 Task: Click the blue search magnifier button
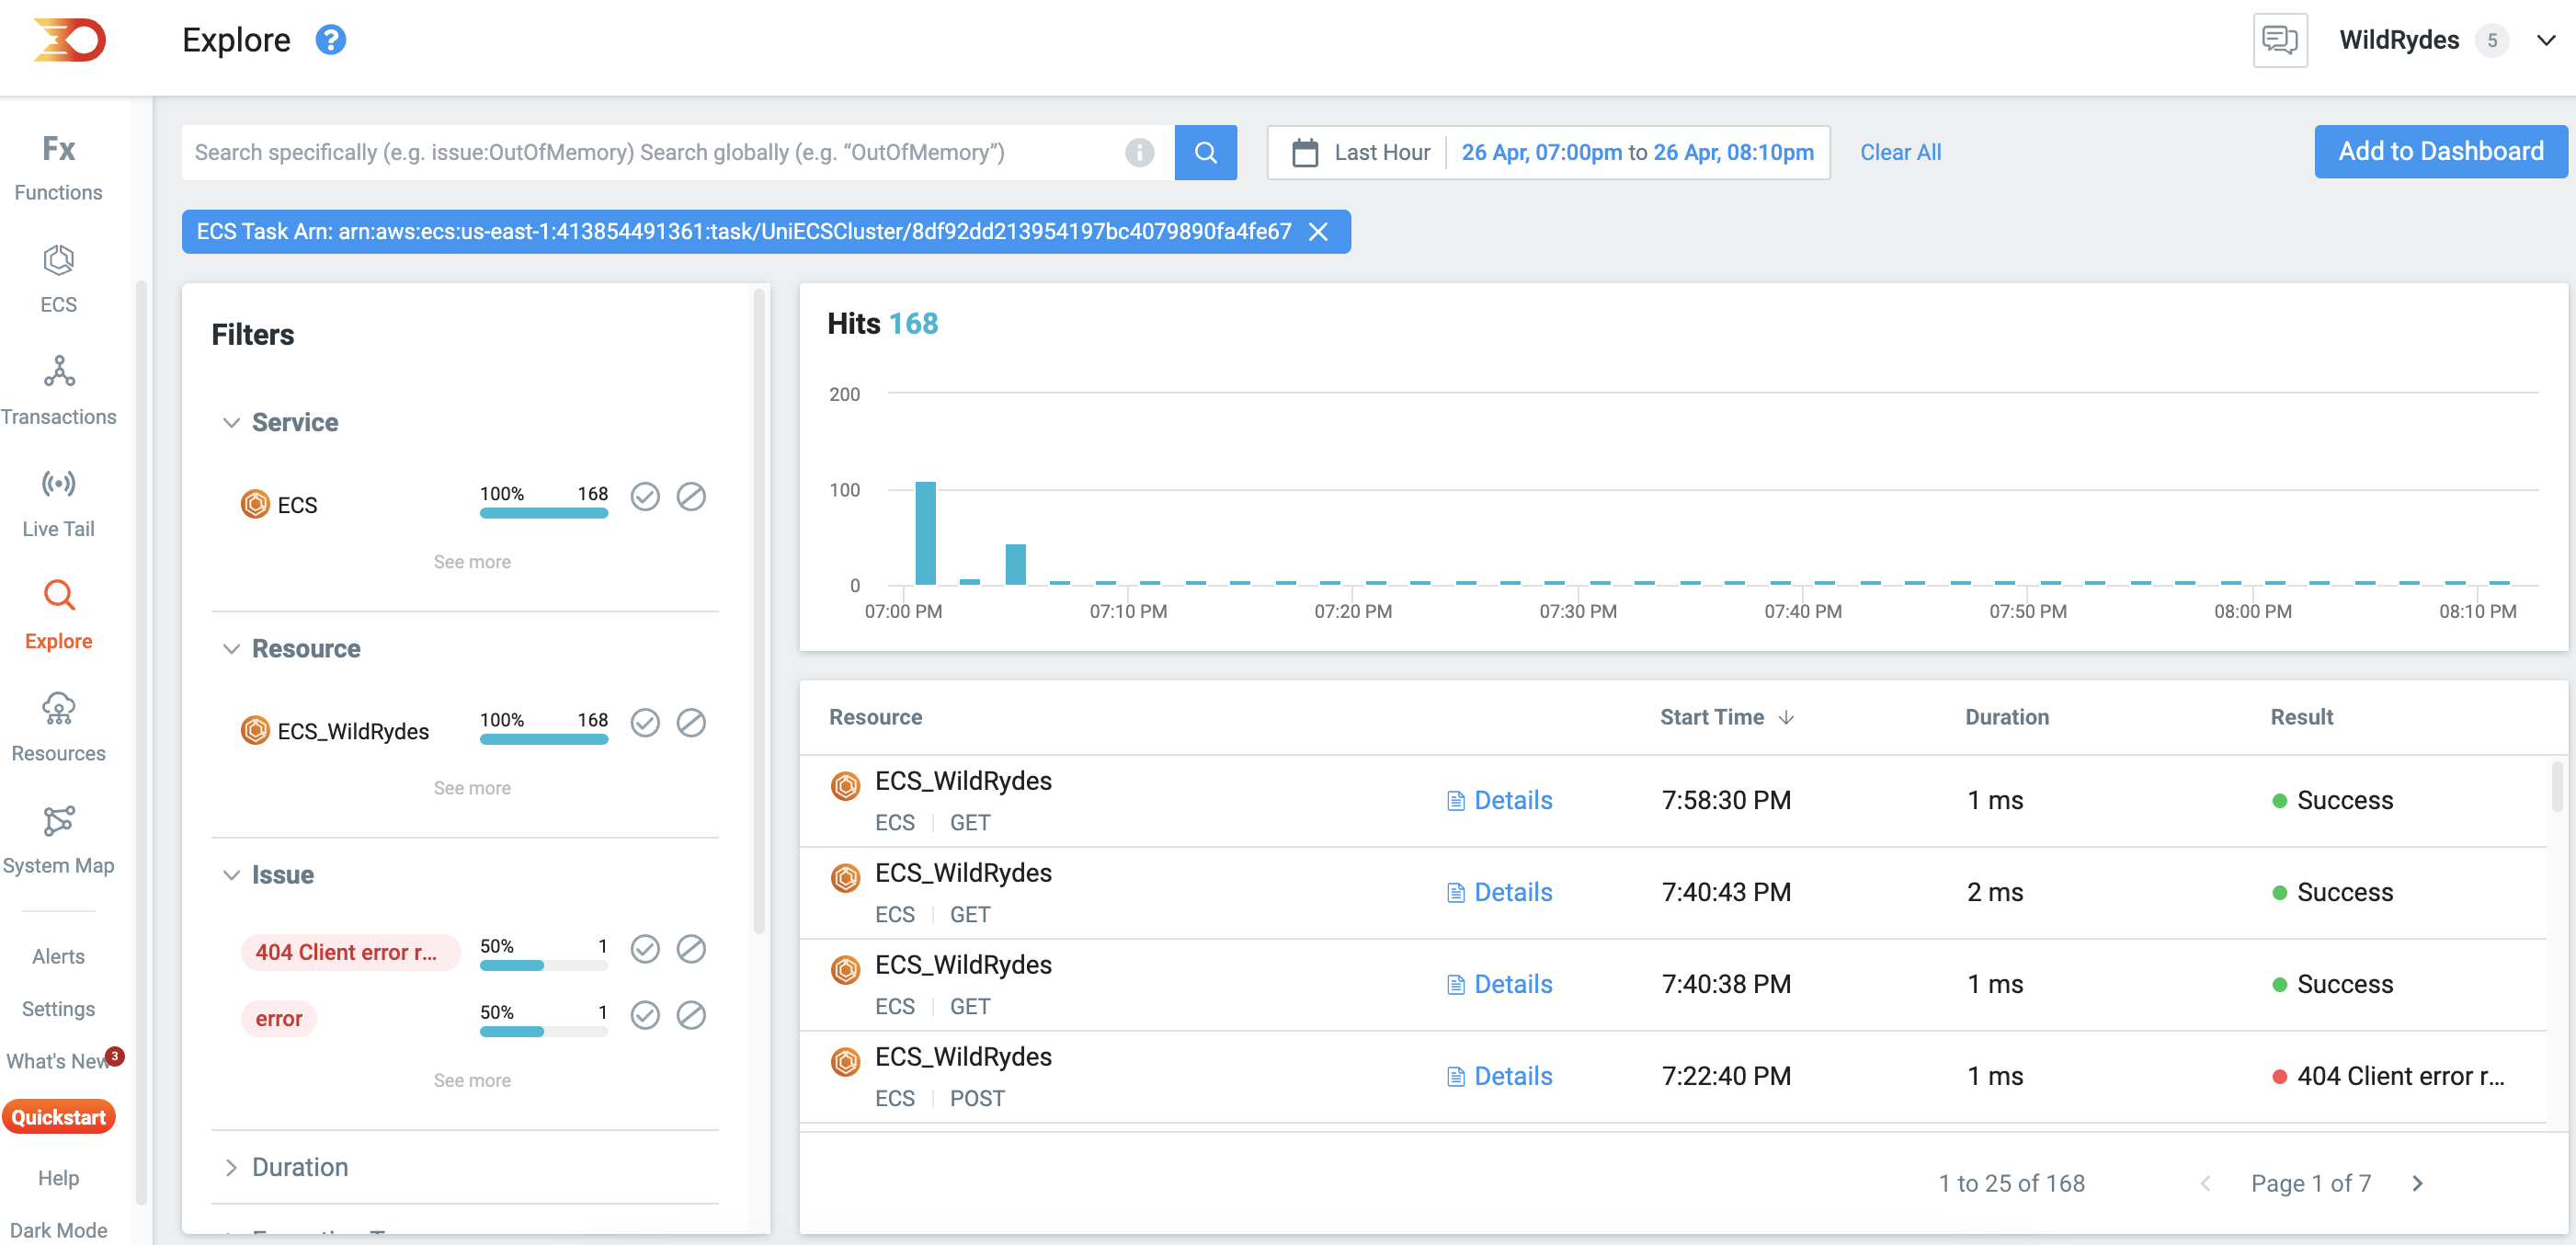tap(1205, 152)
